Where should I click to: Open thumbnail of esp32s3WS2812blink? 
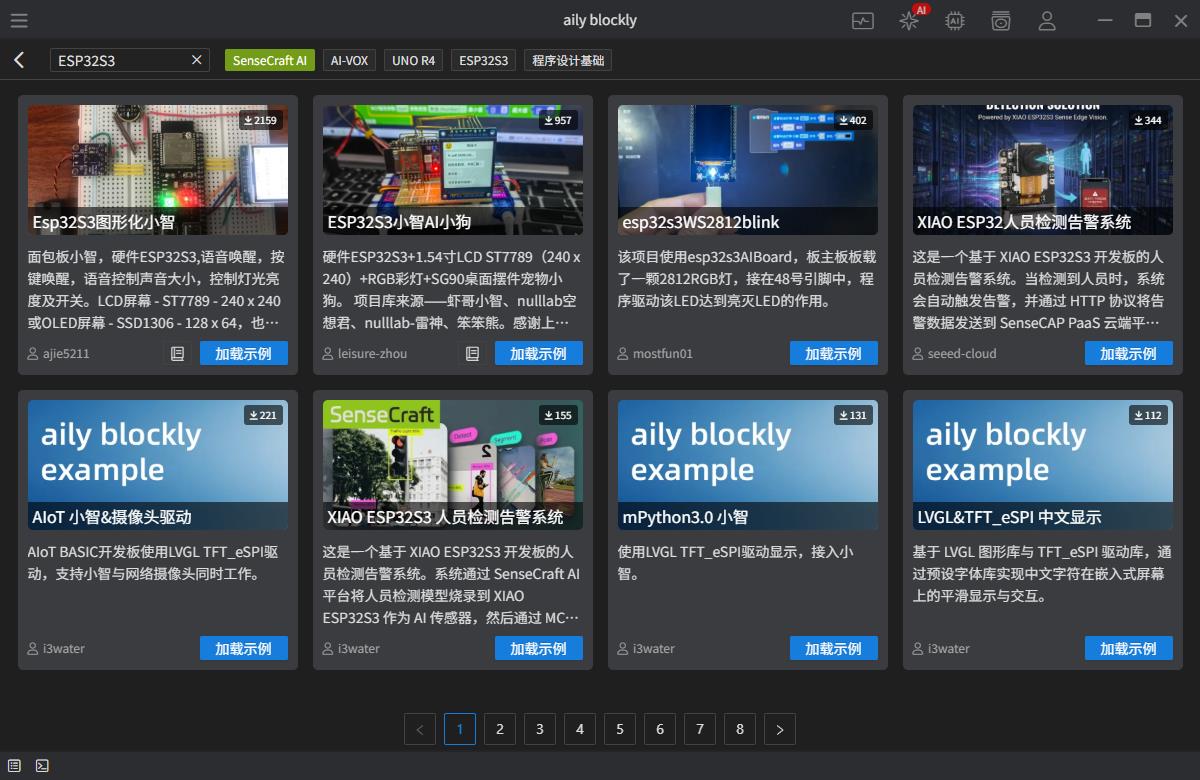748,170
